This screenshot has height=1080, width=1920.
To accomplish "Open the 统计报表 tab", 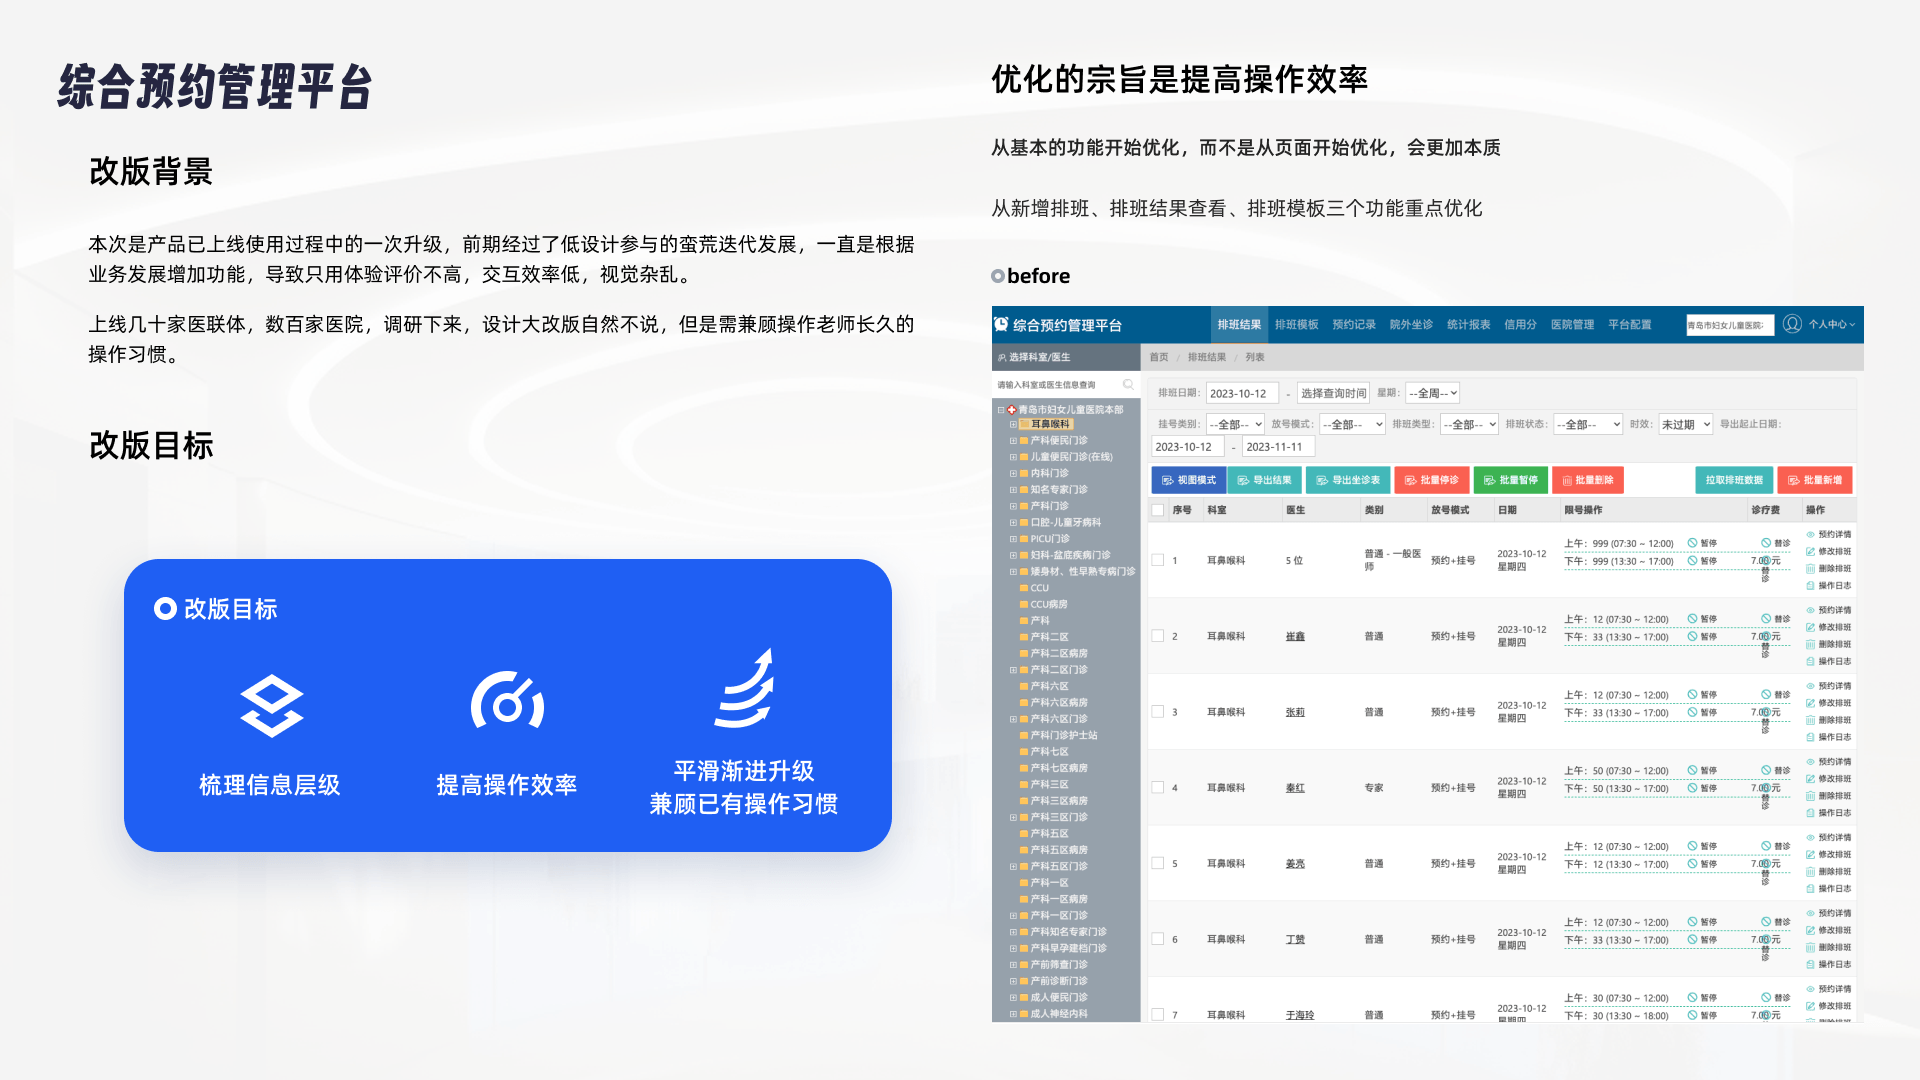I will tap(1468, 325).
